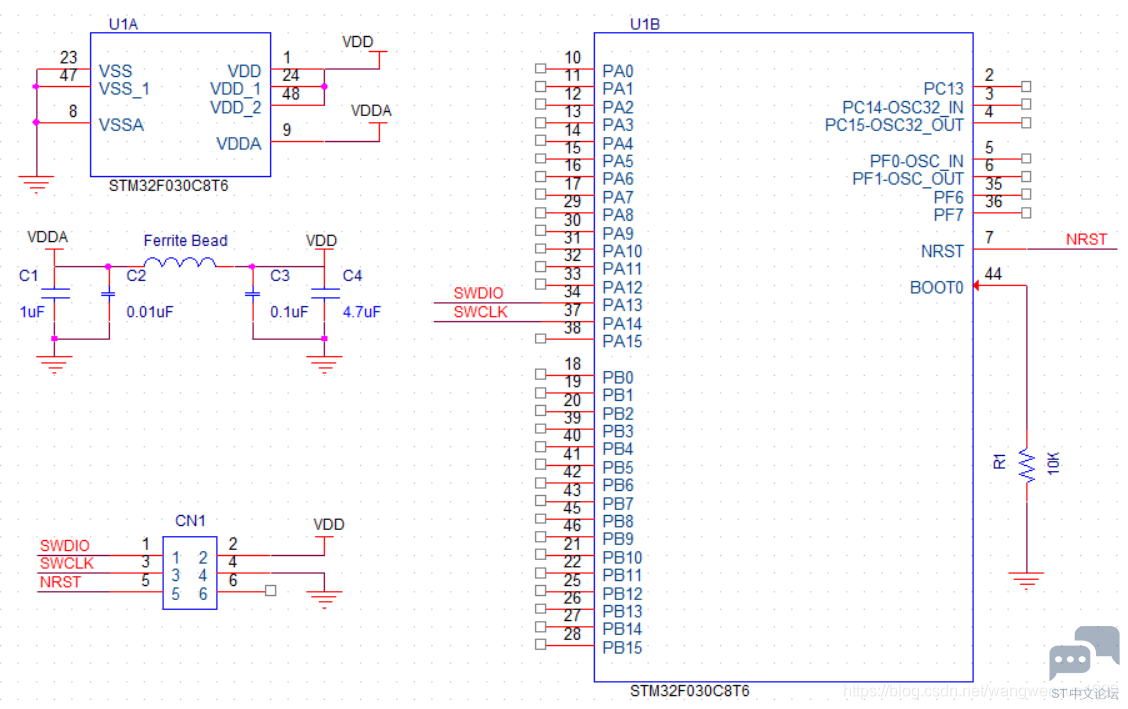Click the no-connect box on pin PB0

click(541, 375)
